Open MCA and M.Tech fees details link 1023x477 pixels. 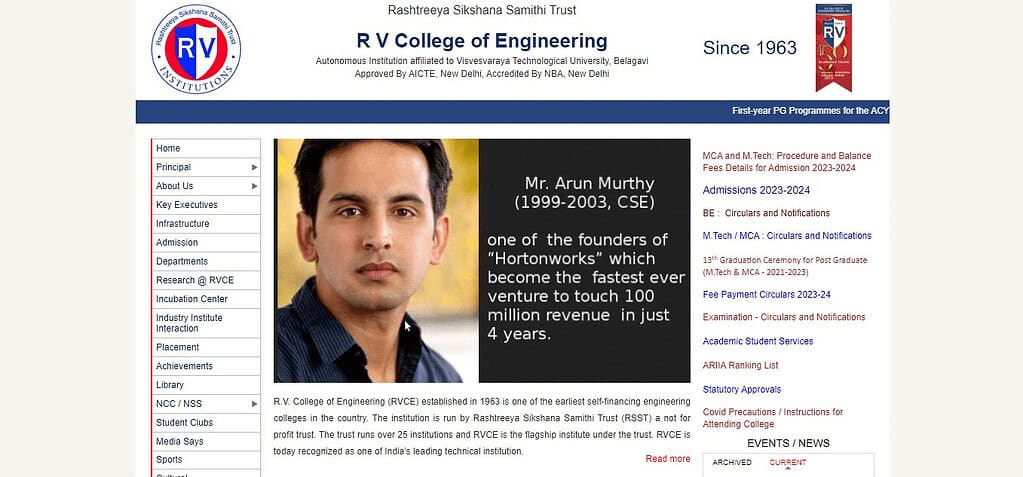[x=786, y=162]
